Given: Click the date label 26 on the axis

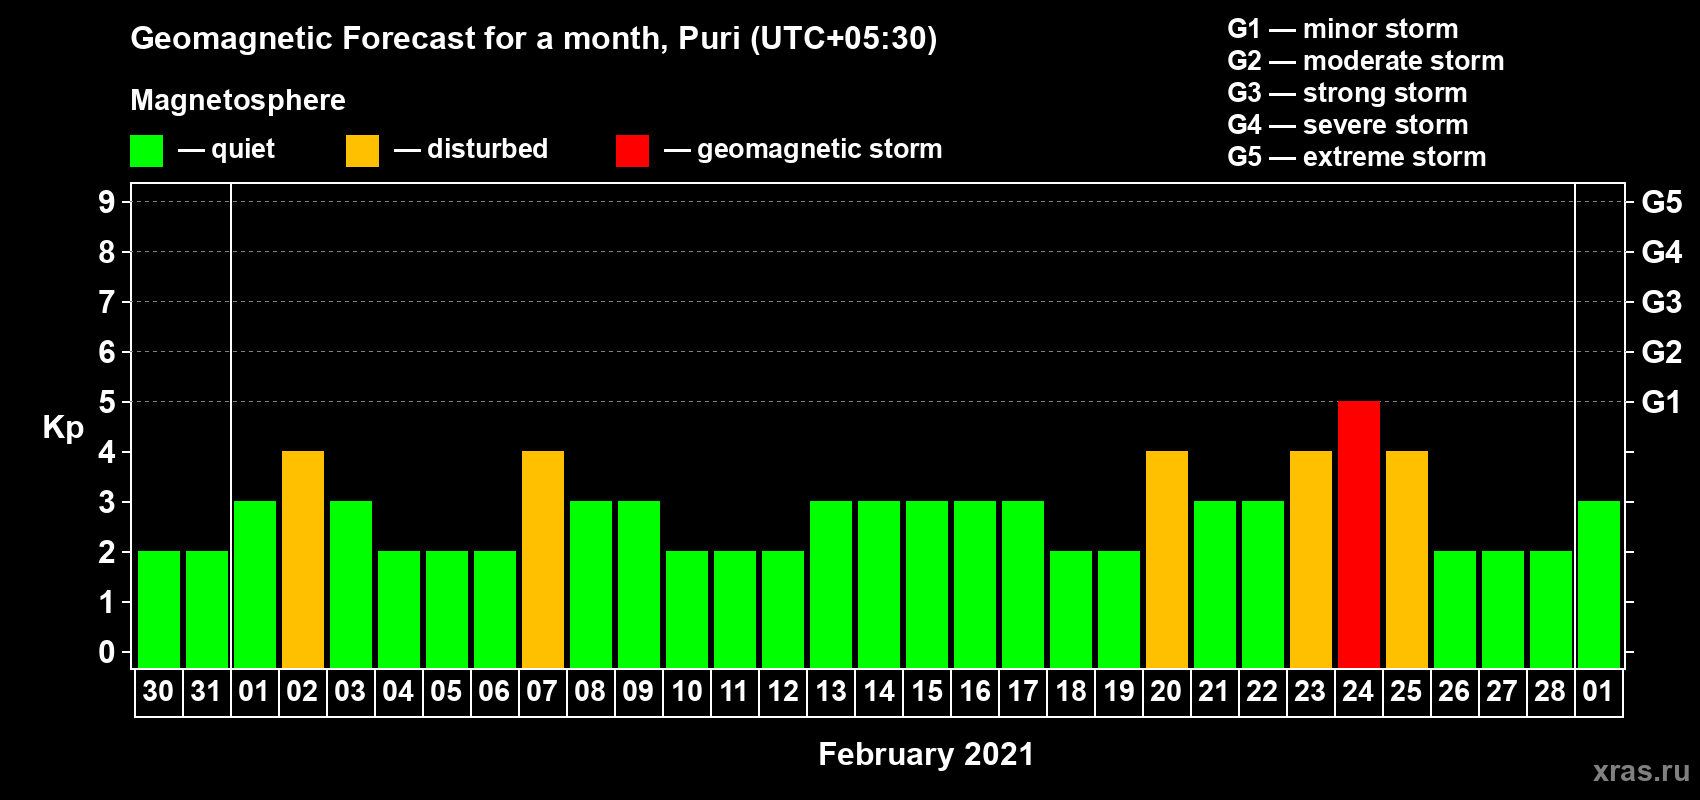Looking at the screenshot, I should [x=1454, y=692].
